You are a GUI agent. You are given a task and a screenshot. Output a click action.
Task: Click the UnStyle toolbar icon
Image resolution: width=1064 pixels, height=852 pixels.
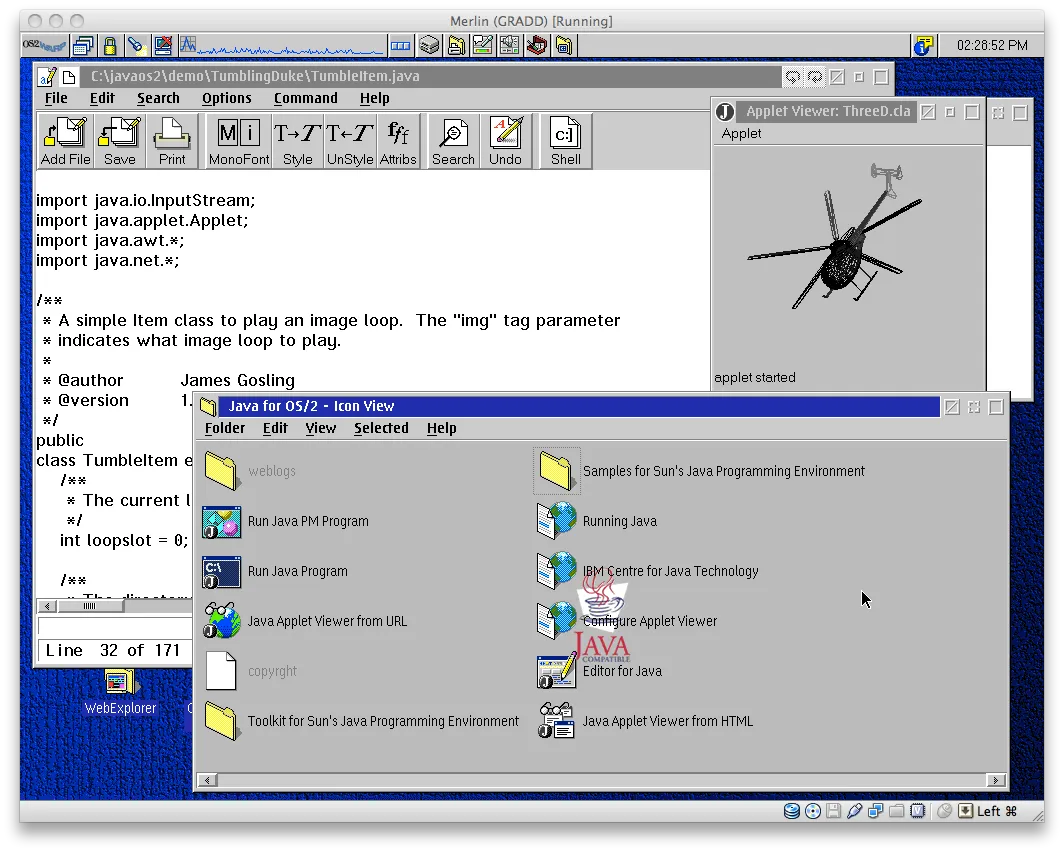pyautogui.click(x=349, y=141)
